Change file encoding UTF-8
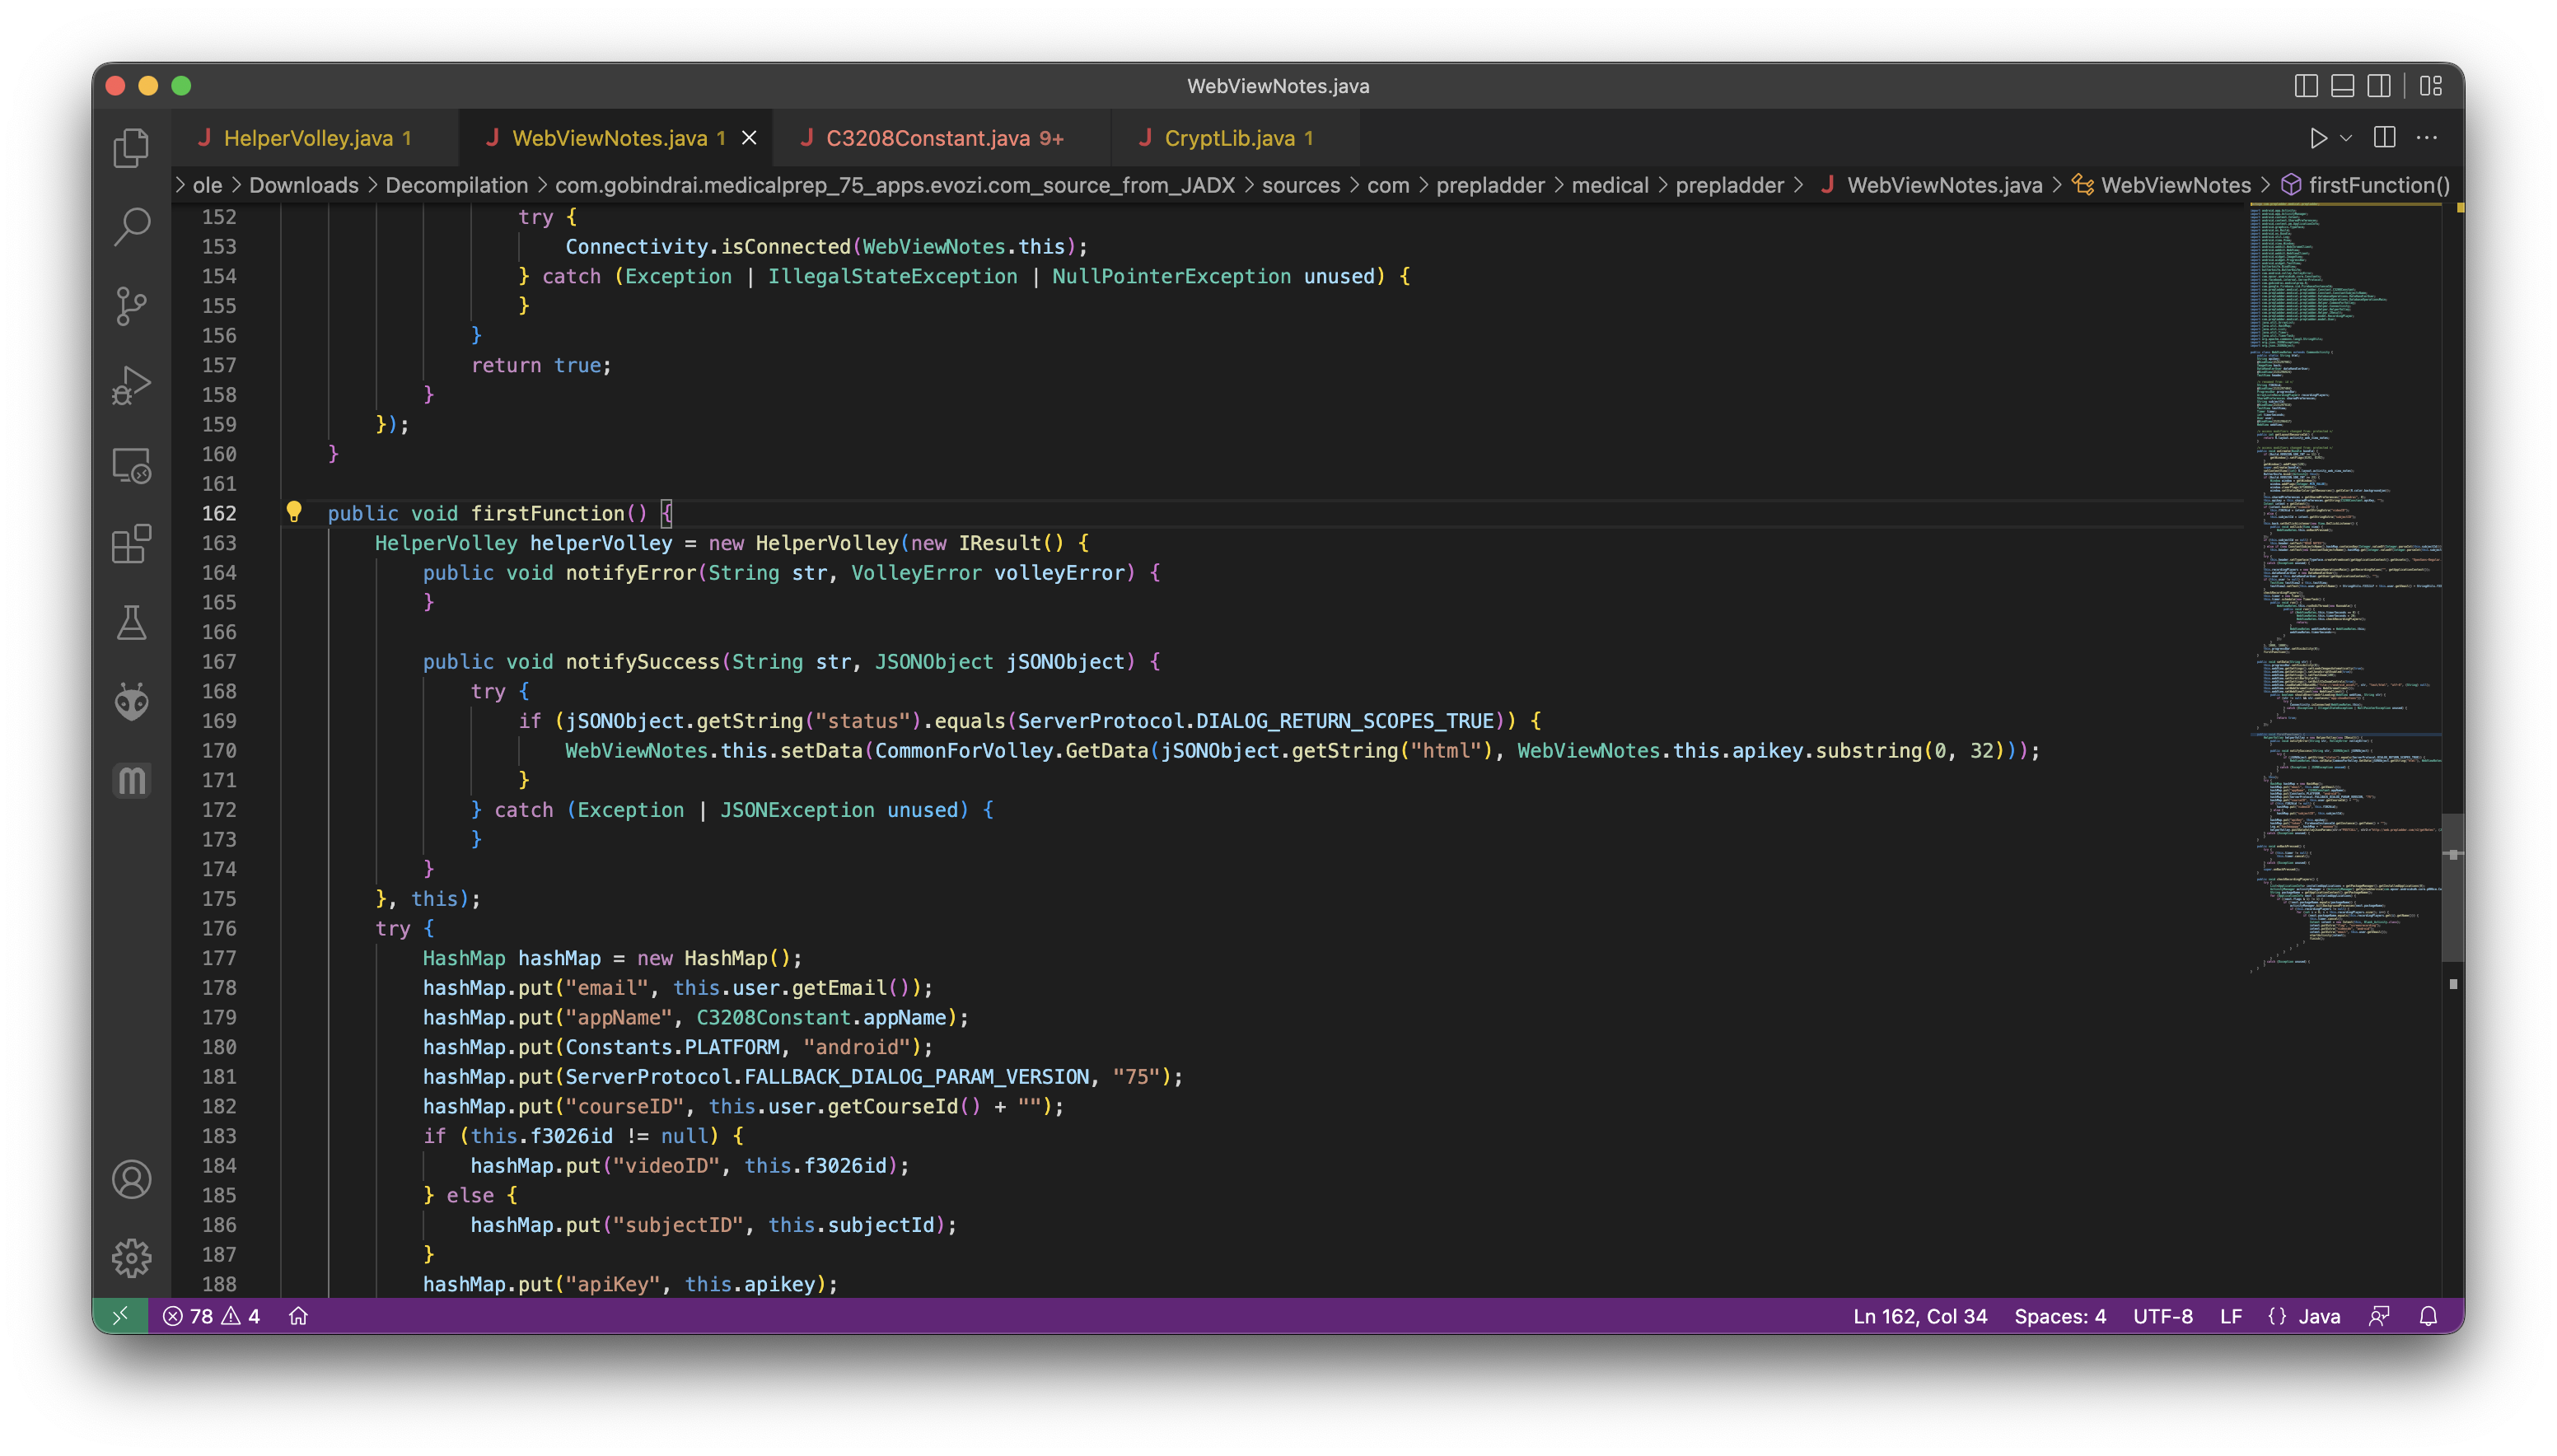Screen dimensions: 2557x1456 click(2162, 1316)
